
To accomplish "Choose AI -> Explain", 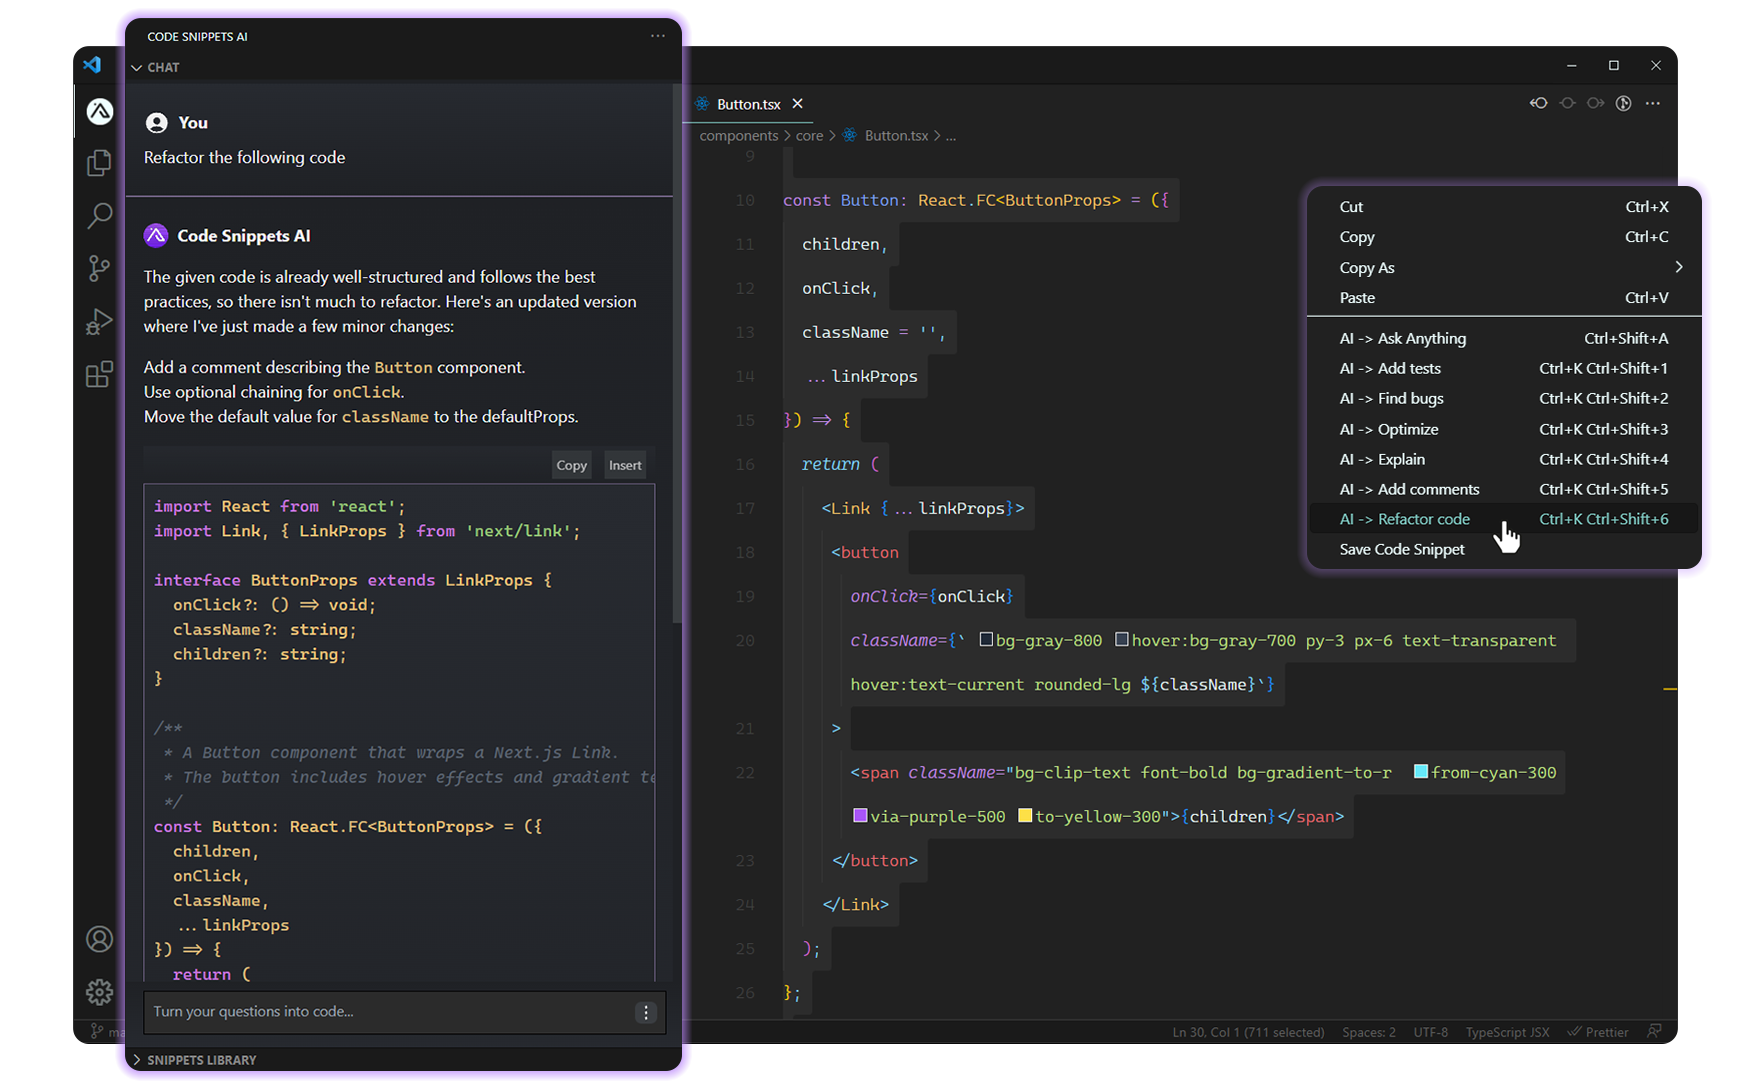I will coord(1503,459).
